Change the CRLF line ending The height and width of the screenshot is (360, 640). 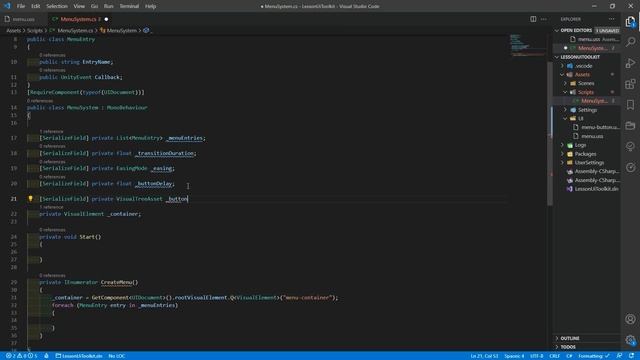[555, 356]
